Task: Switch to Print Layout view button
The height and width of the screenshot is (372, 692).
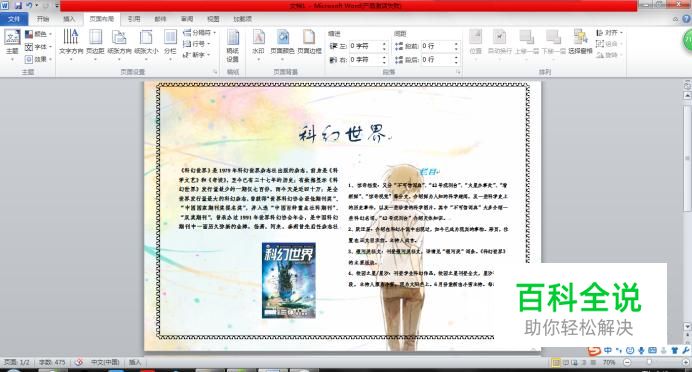Action: coord(556,363)
